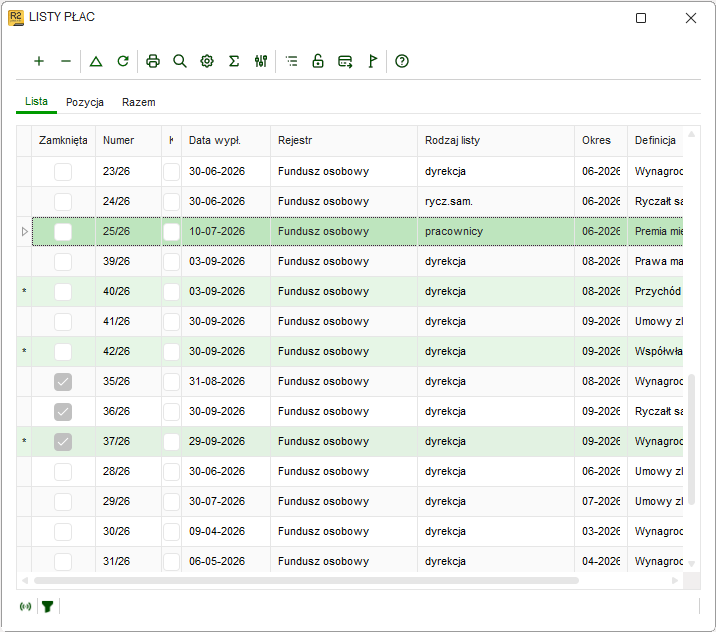Click the row indicator arrow of list 25/26

tap(25, 232)
